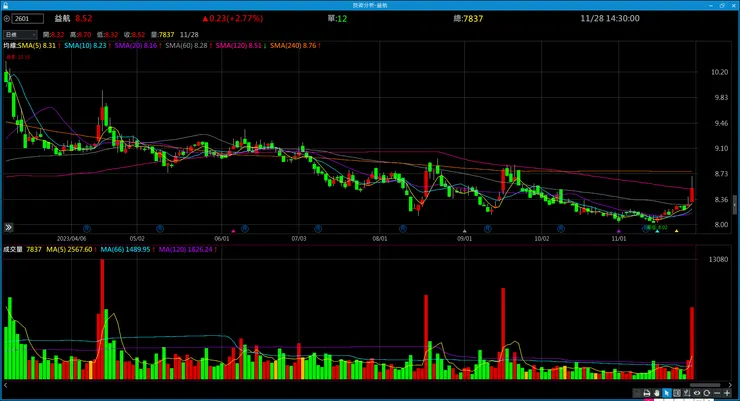Click the SMA(120) 8.51 indicator label
The width and height of the screenshot is (740, 401).
point(239,45)
